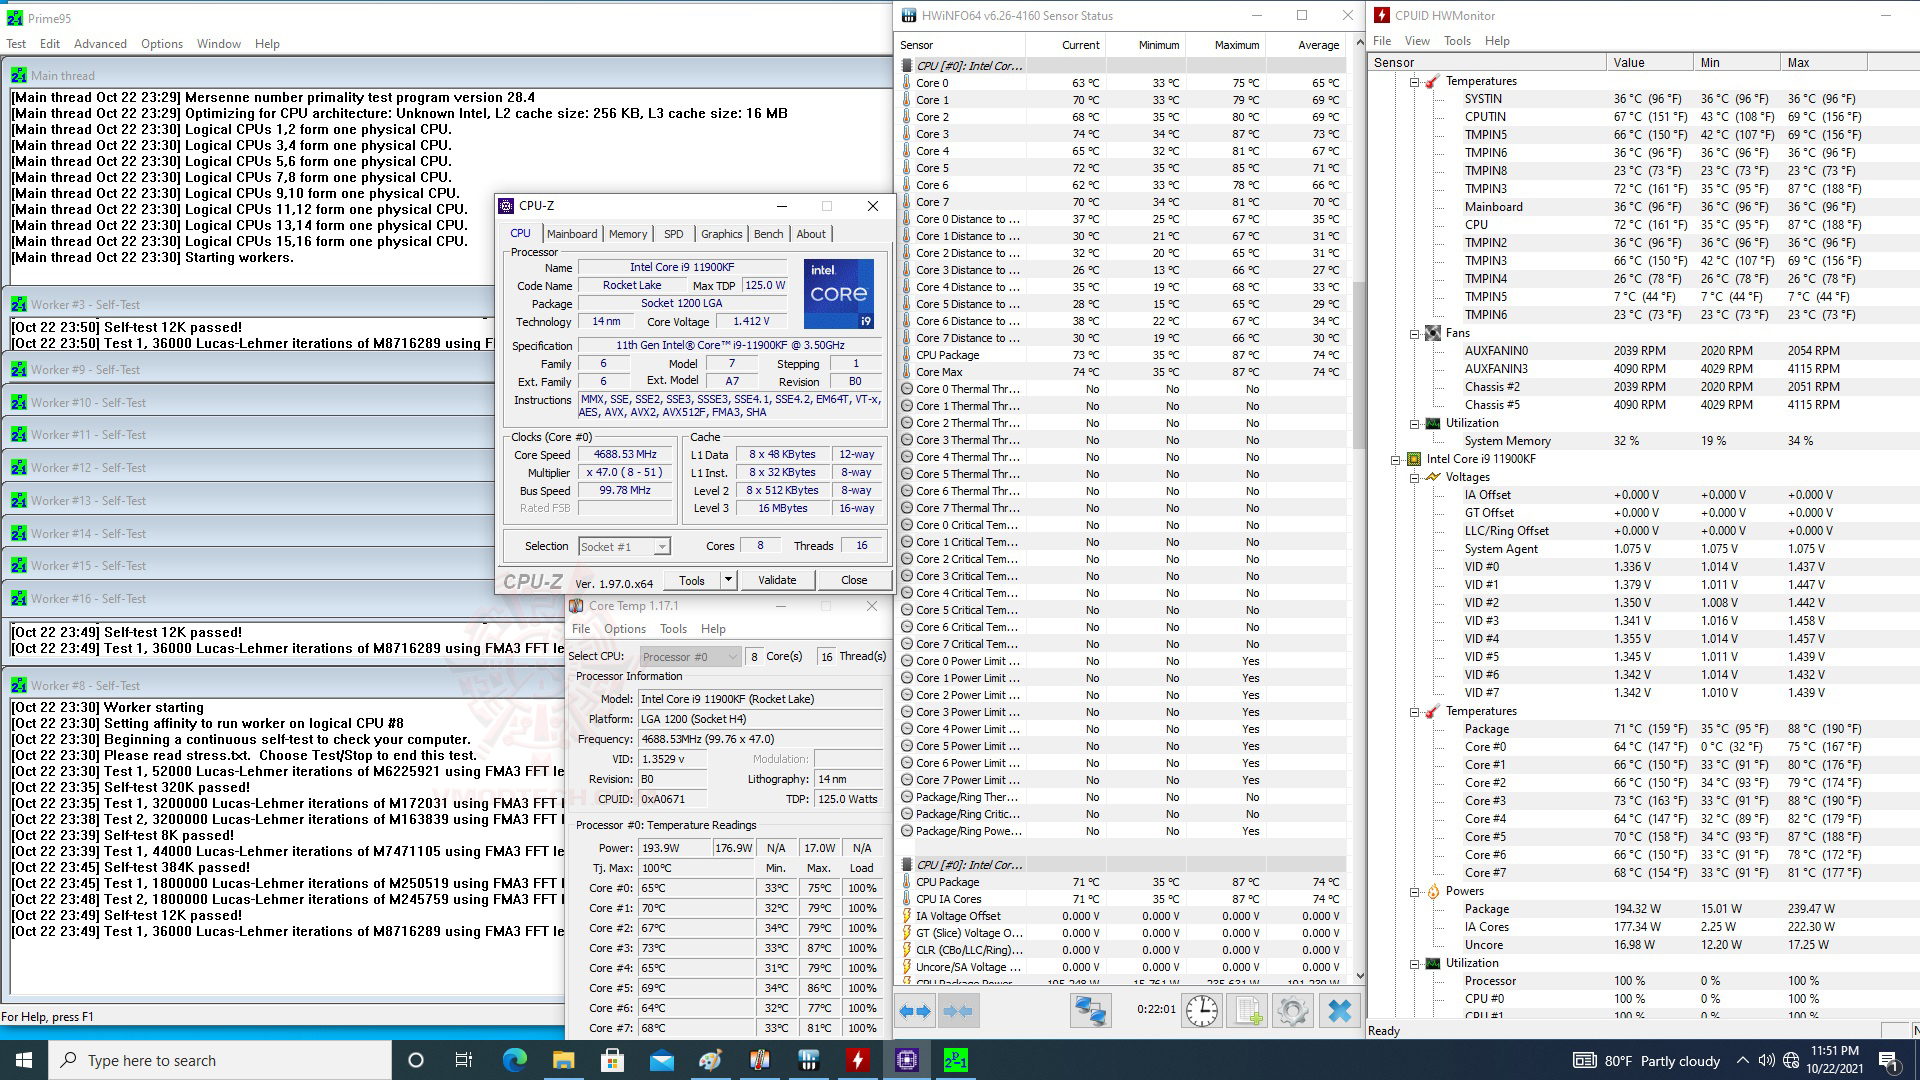Open HWiNFO sensor settings gear icon
The width and height of the screenshot is (1920, 1080).
1292,1011
